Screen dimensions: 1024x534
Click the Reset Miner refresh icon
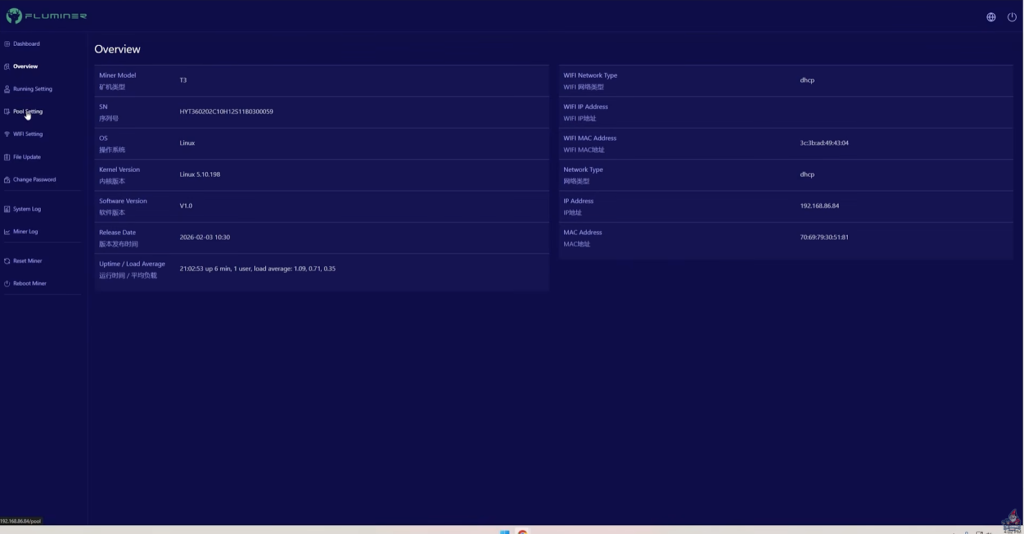coord(7,261)
